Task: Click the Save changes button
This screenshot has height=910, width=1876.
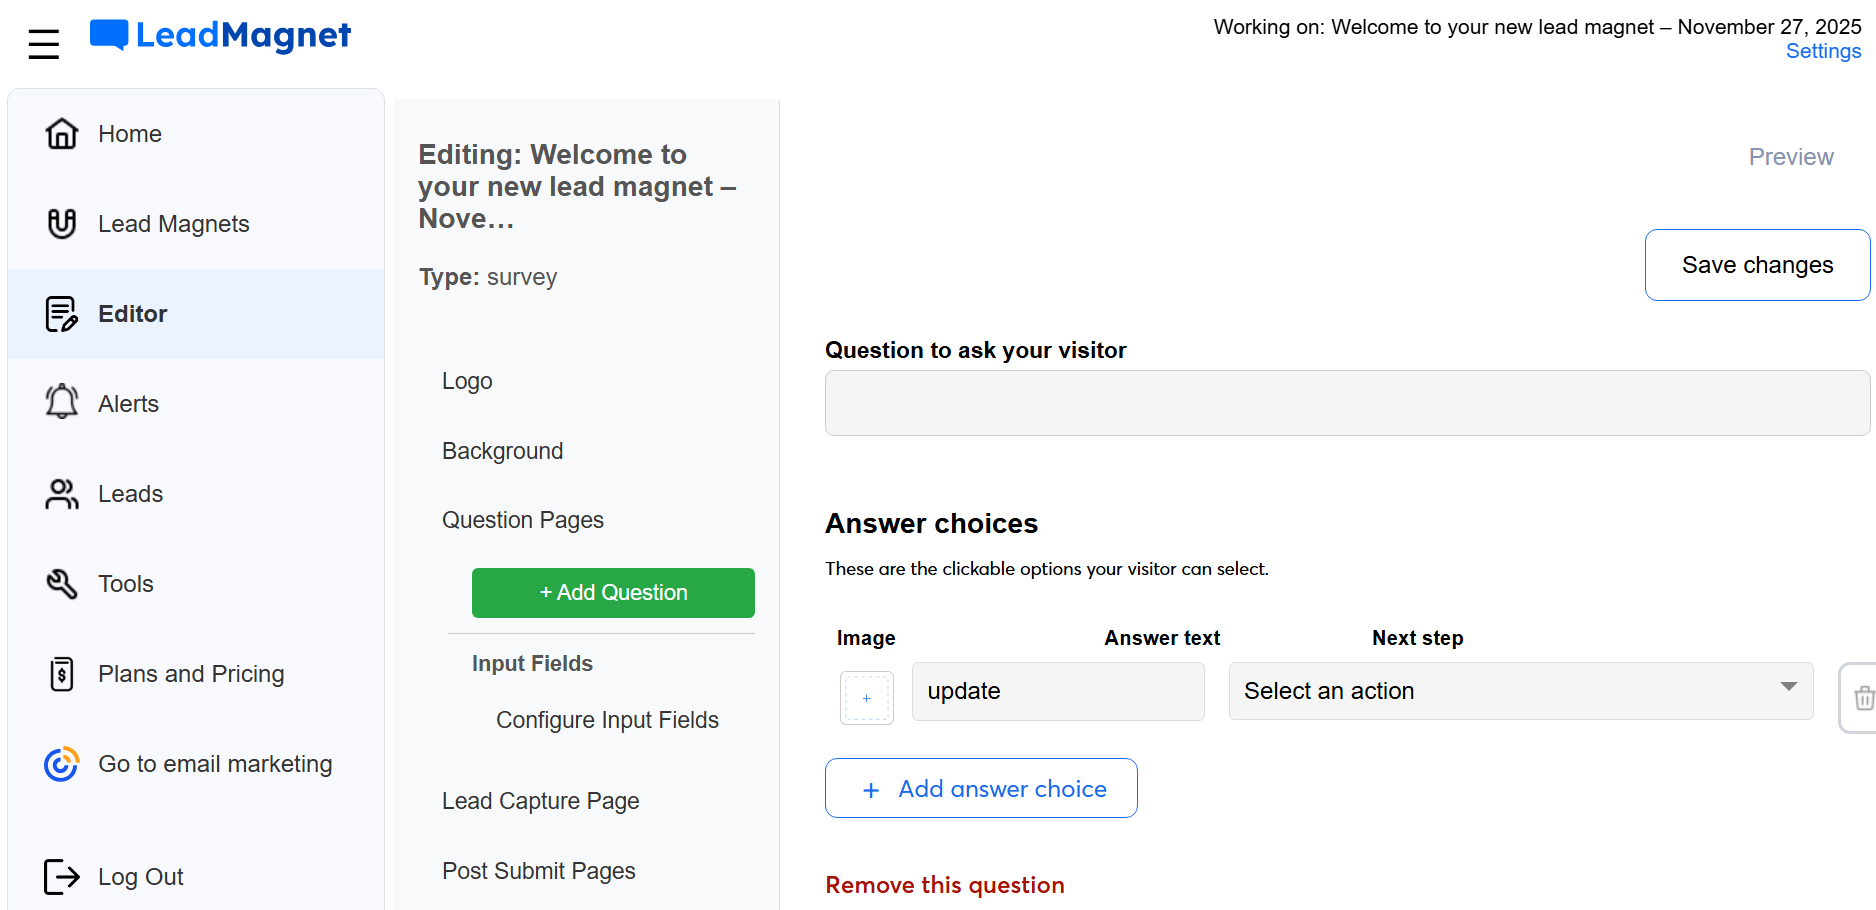Action: click(x=1757, y=265)
